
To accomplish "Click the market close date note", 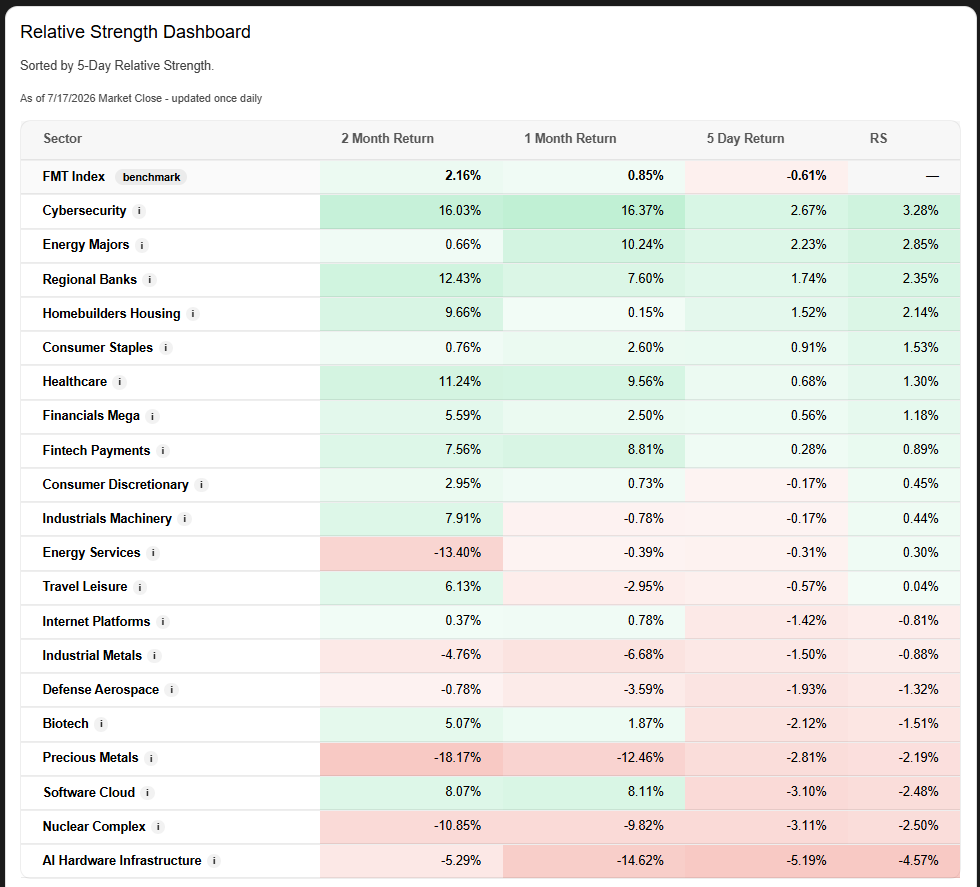I will coord(141,99).
